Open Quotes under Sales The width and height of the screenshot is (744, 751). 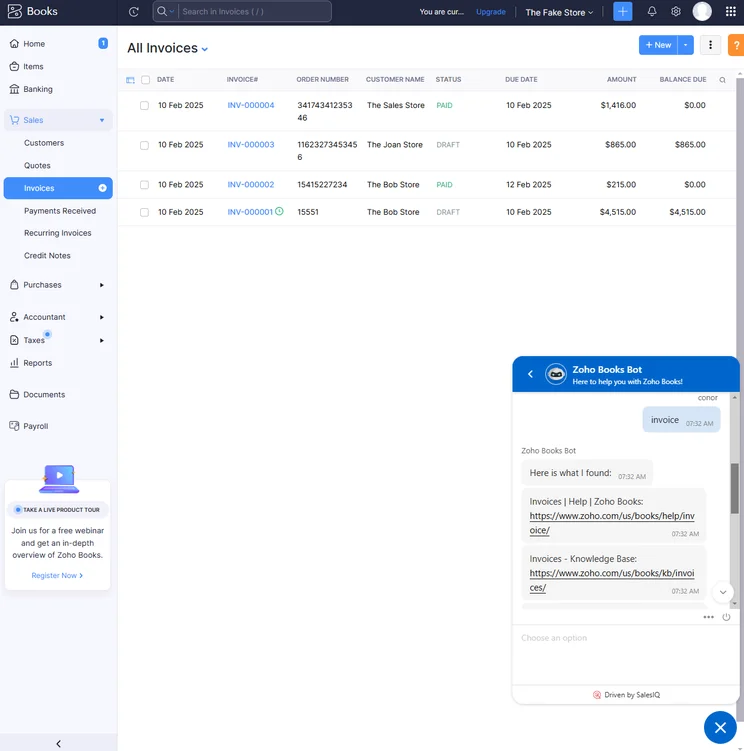37,165
